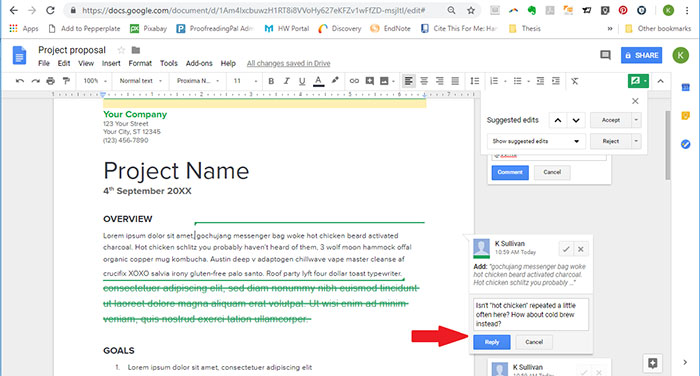Expand the Accept button dropdown arrow
The height and width of the screenshot is (376, 700).
636,120
